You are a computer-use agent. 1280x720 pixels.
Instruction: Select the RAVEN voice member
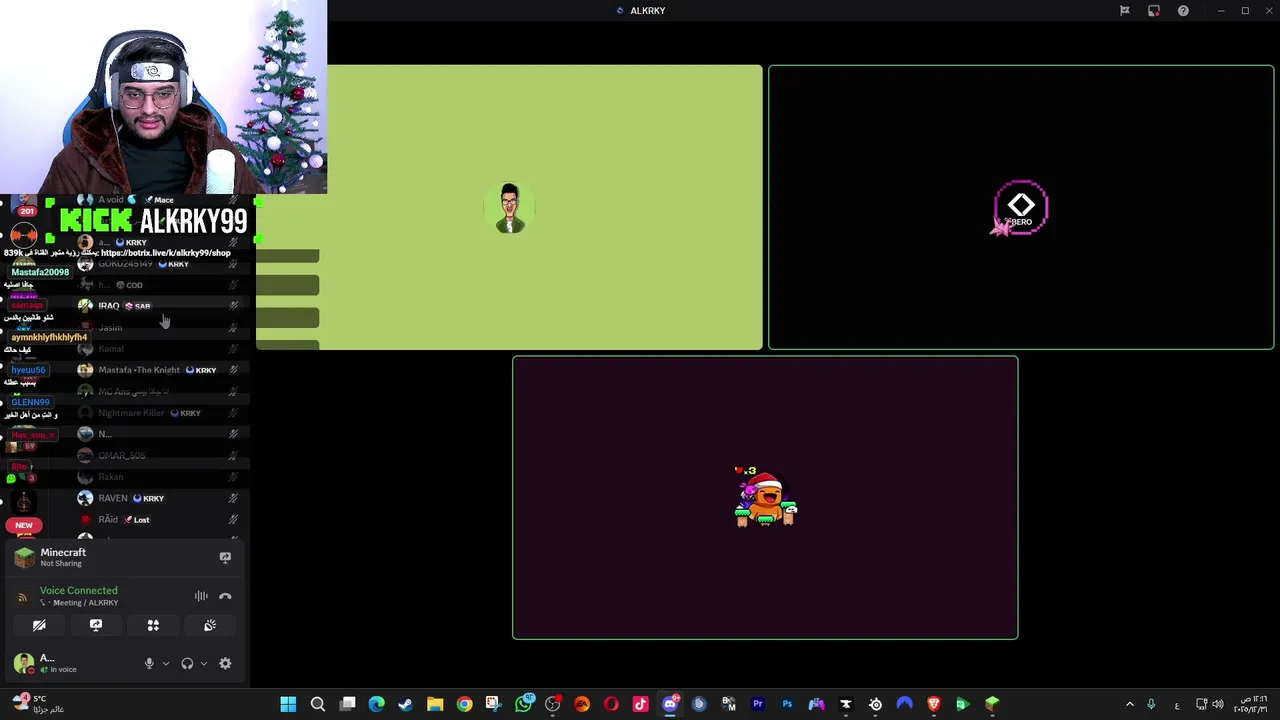(160, 498)
